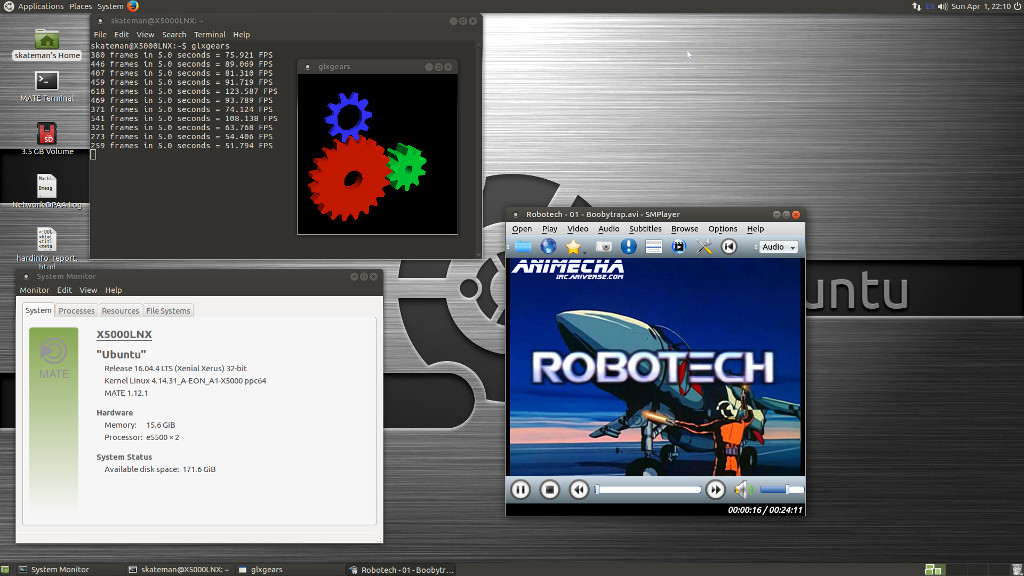This screenshot has width=1024, height=576.
Task: Open SMPlayer's Help menu
Action: pyautogui.click(x=756, y=229)
